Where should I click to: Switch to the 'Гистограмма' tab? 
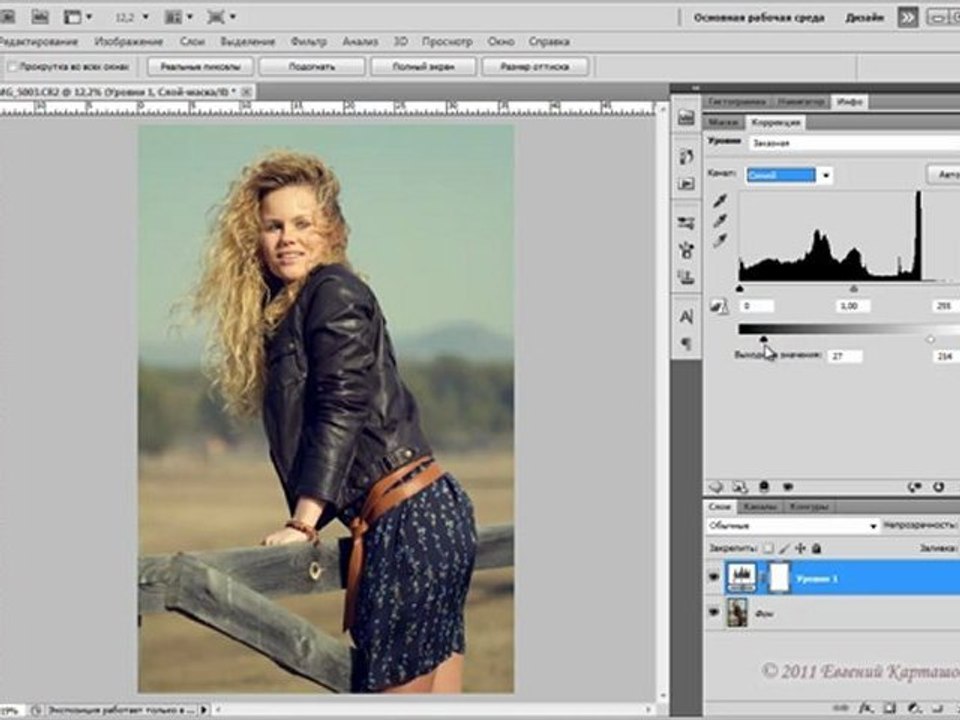(737, 102)
